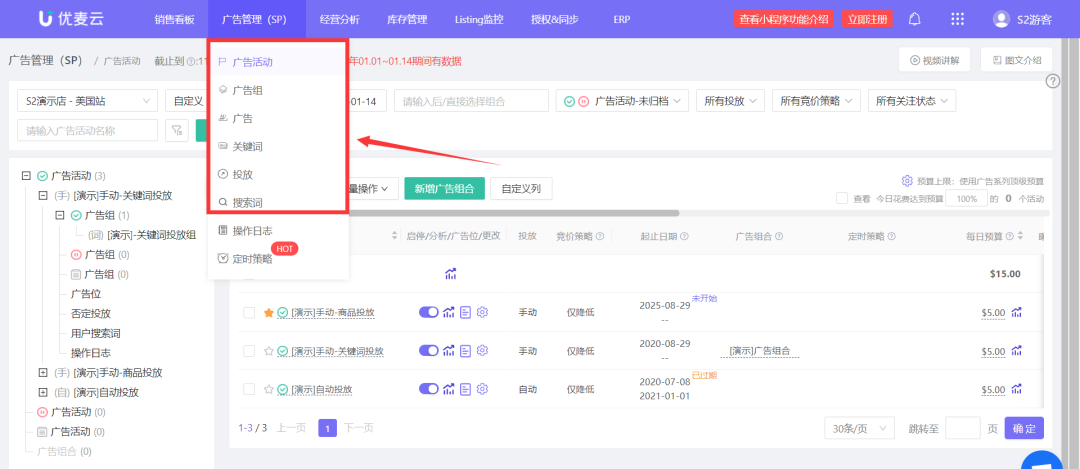Click the notification bell icon

(914, 19)
